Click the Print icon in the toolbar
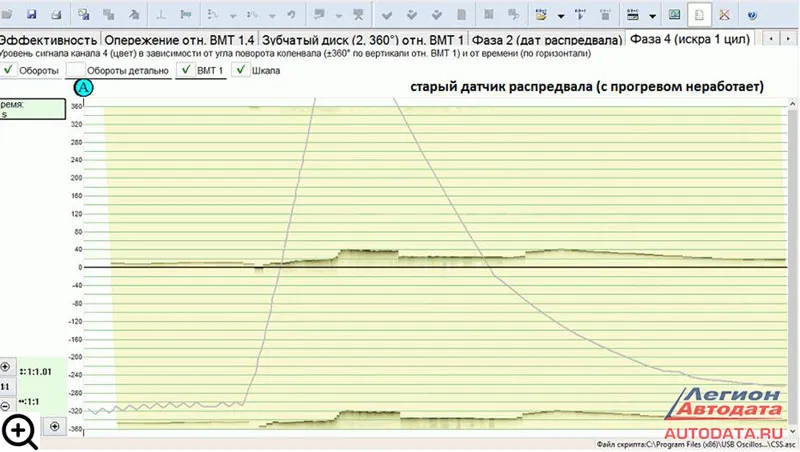This screenshot has width=800, height=452. pos(56,14)
